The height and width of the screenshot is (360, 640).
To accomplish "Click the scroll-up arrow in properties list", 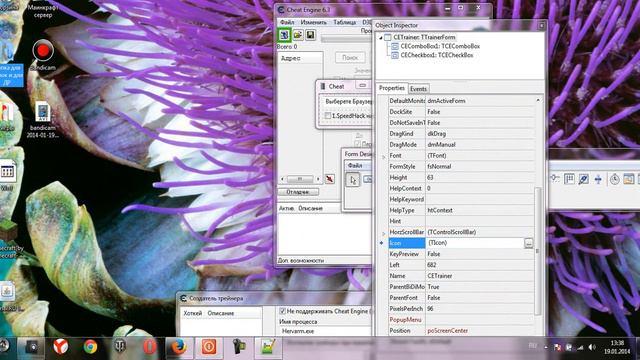I will 538,100.
